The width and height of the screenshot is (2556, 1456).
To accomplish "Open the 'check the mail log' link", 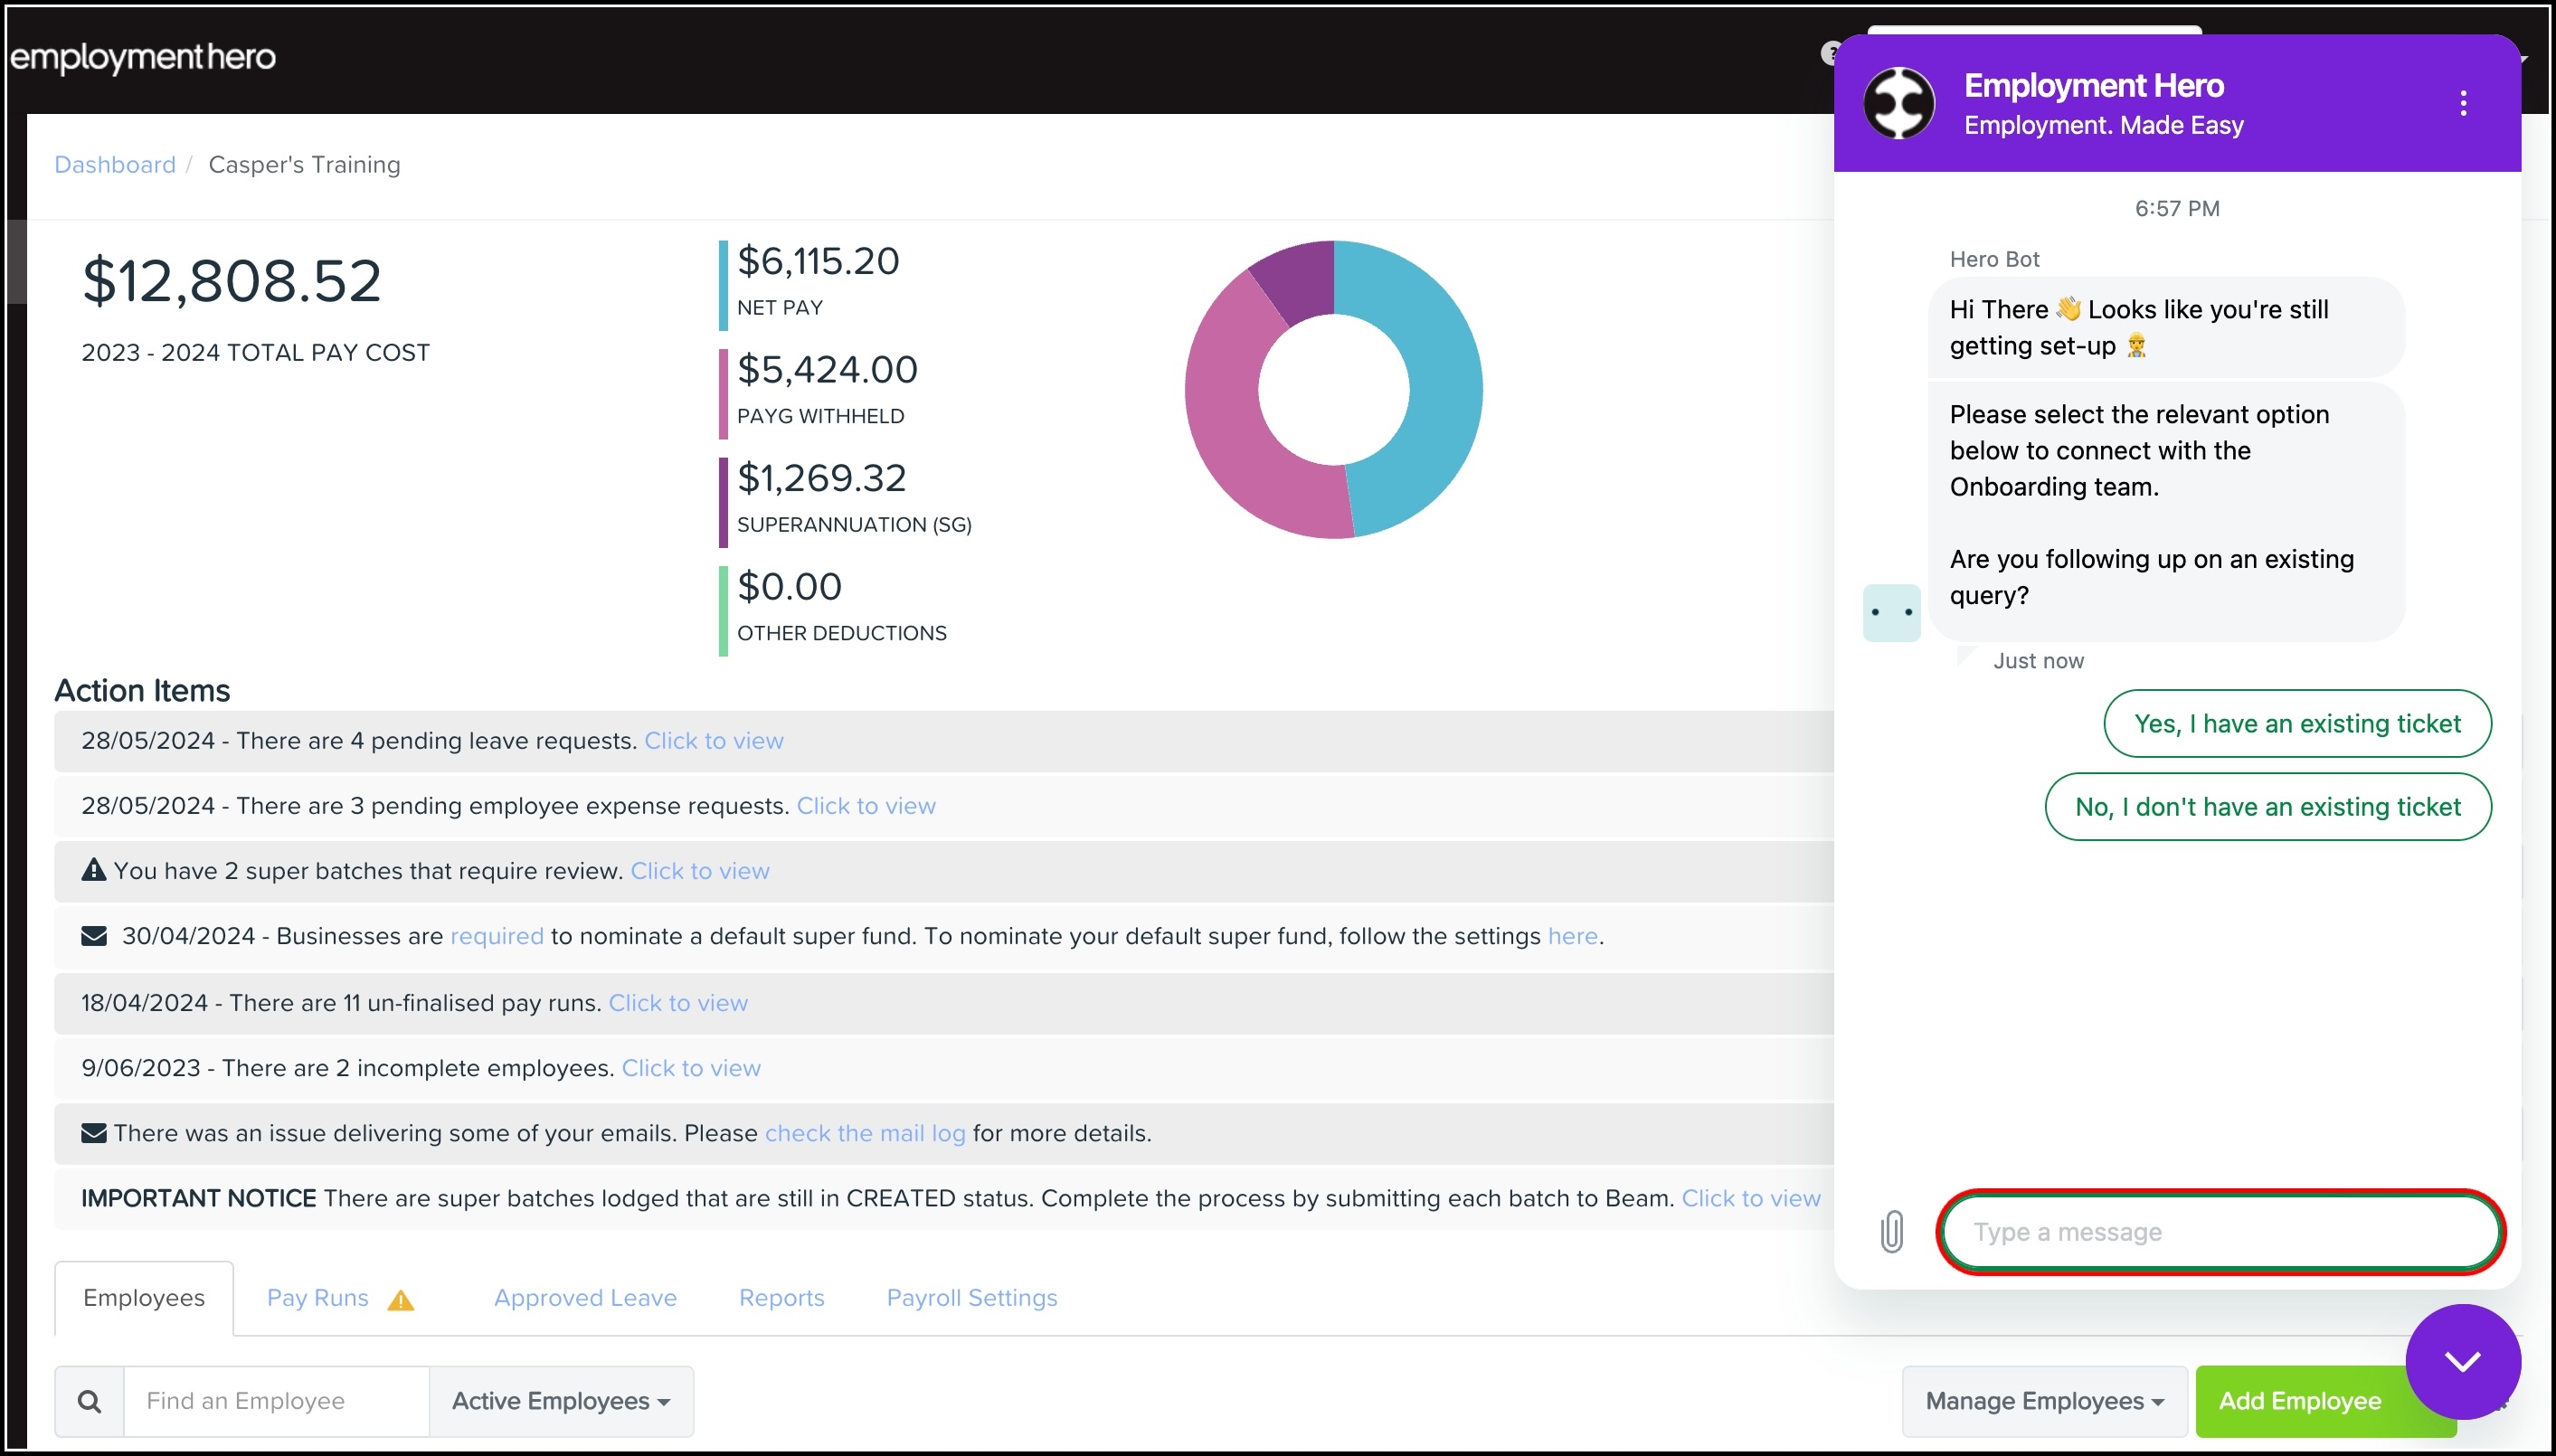I will pos(864,1133).
